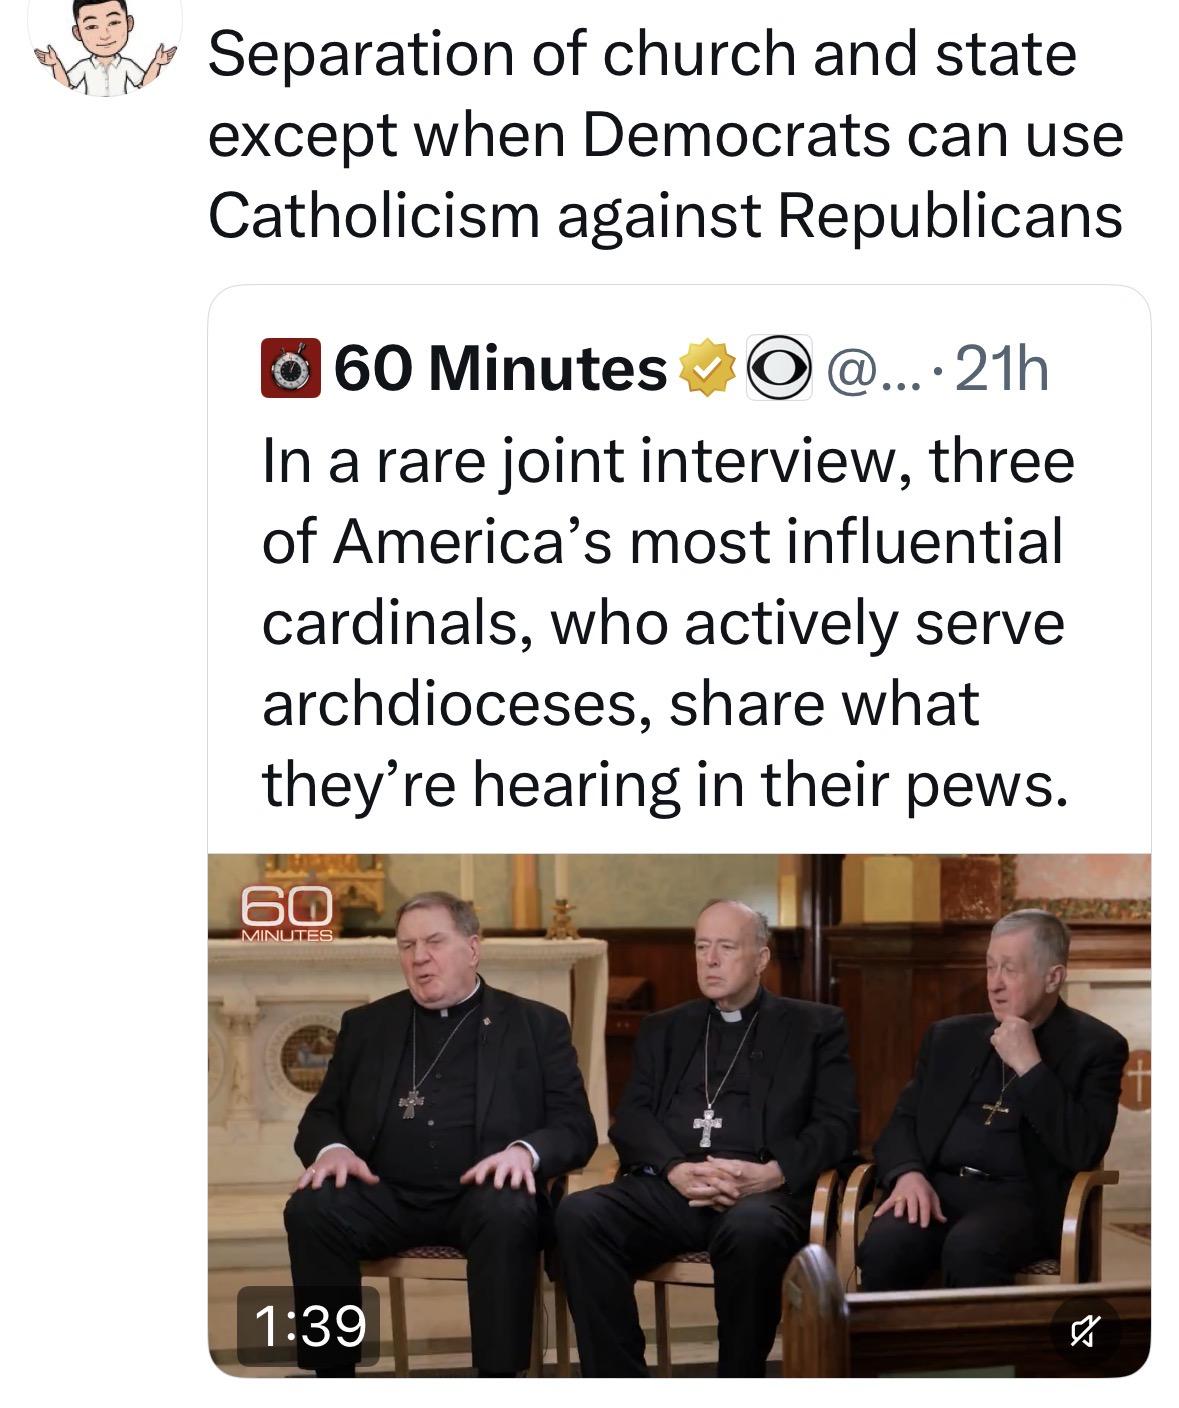Screen dimensions: 1179x1408
Task: Click the 1:39 video duration label
Action: point(309,1325)
